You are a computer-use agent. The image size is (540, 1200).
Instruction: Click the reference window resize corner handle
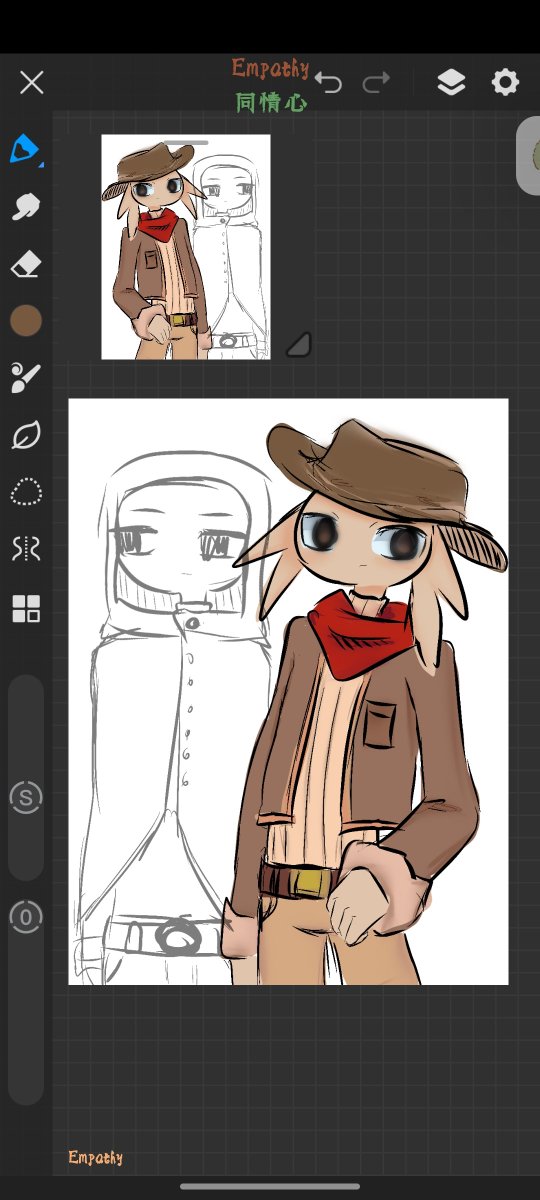coord(298,345)
